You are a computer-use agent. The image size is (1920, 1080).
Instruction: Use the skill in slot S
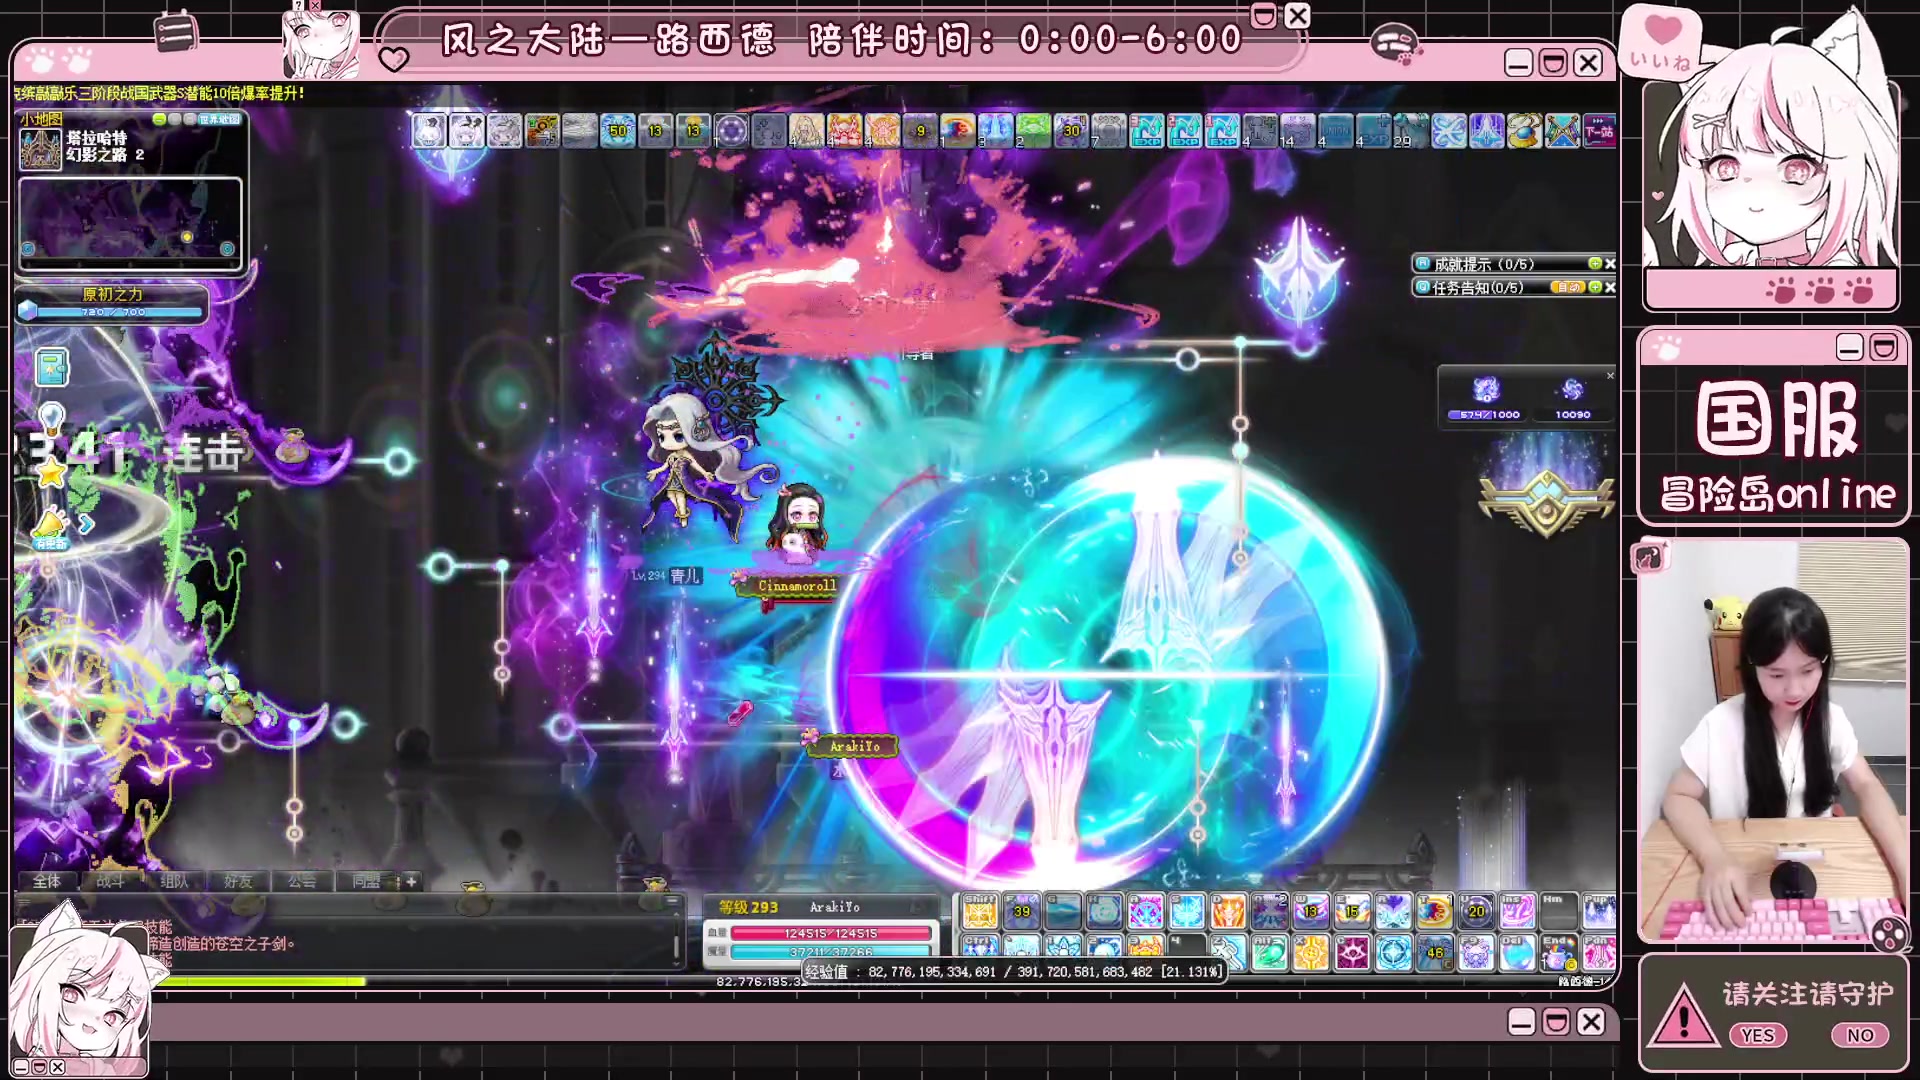pyautogui.click(x=1187, y=911)
